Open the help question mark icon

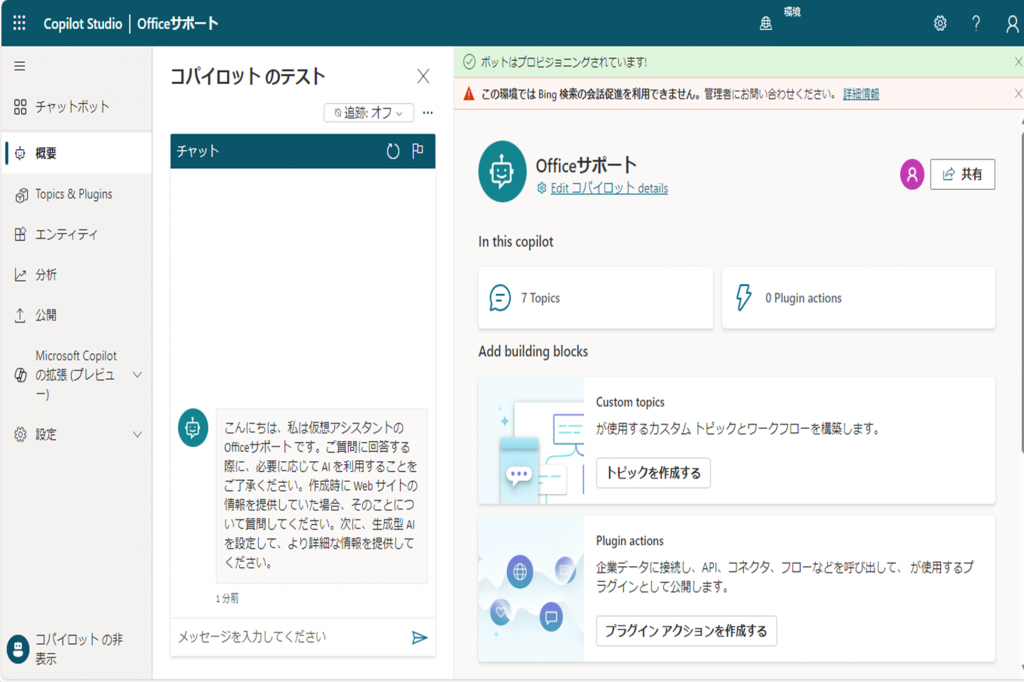[976, 24]
